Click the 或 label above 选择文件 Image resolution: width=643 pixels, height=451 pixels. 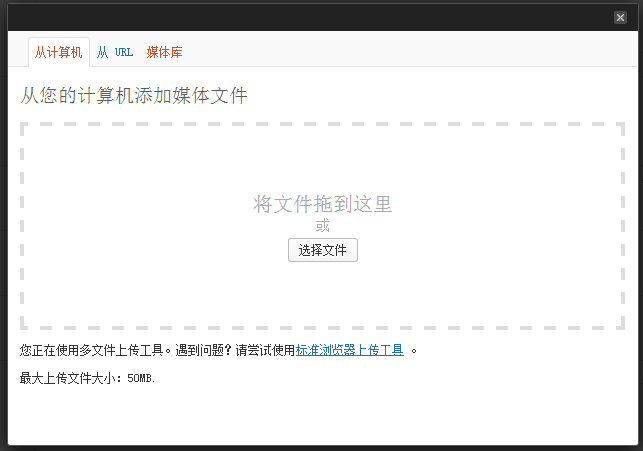[x=322, y=226]
